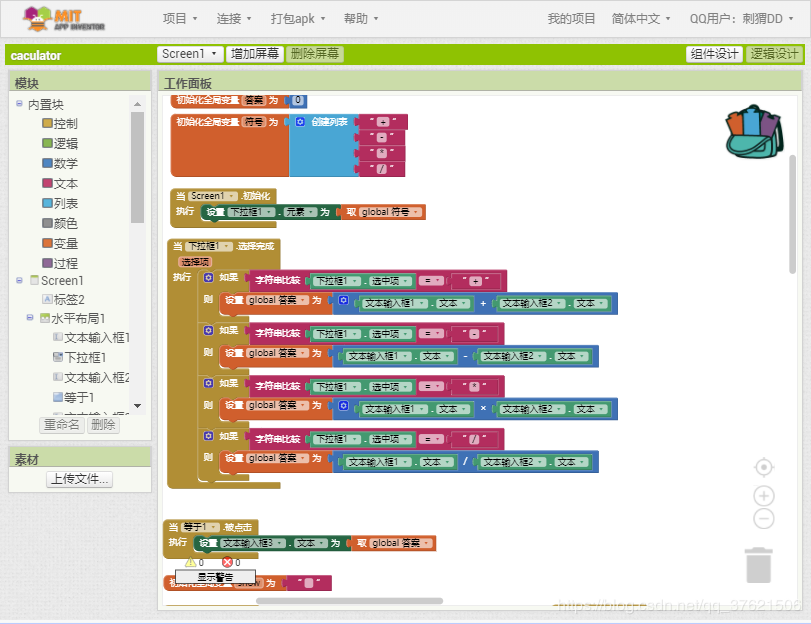The image size is (811, 624).
Task: Collapse the 水平布局1 tree node
Action: pyautogui.click(x=31, y=318)
